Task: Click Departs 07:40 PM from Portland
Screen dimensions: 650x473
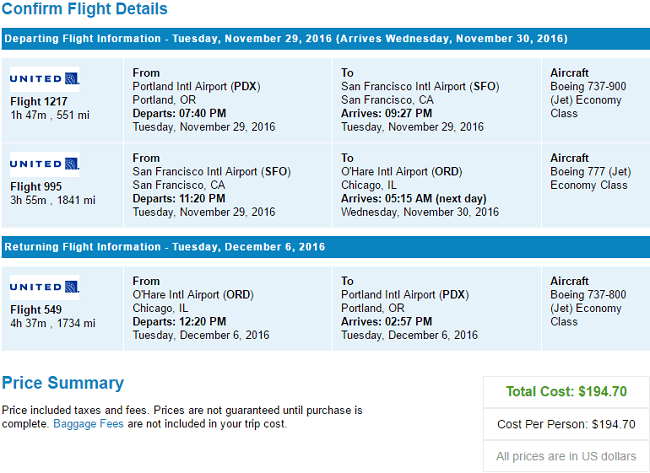Action: 179,113
